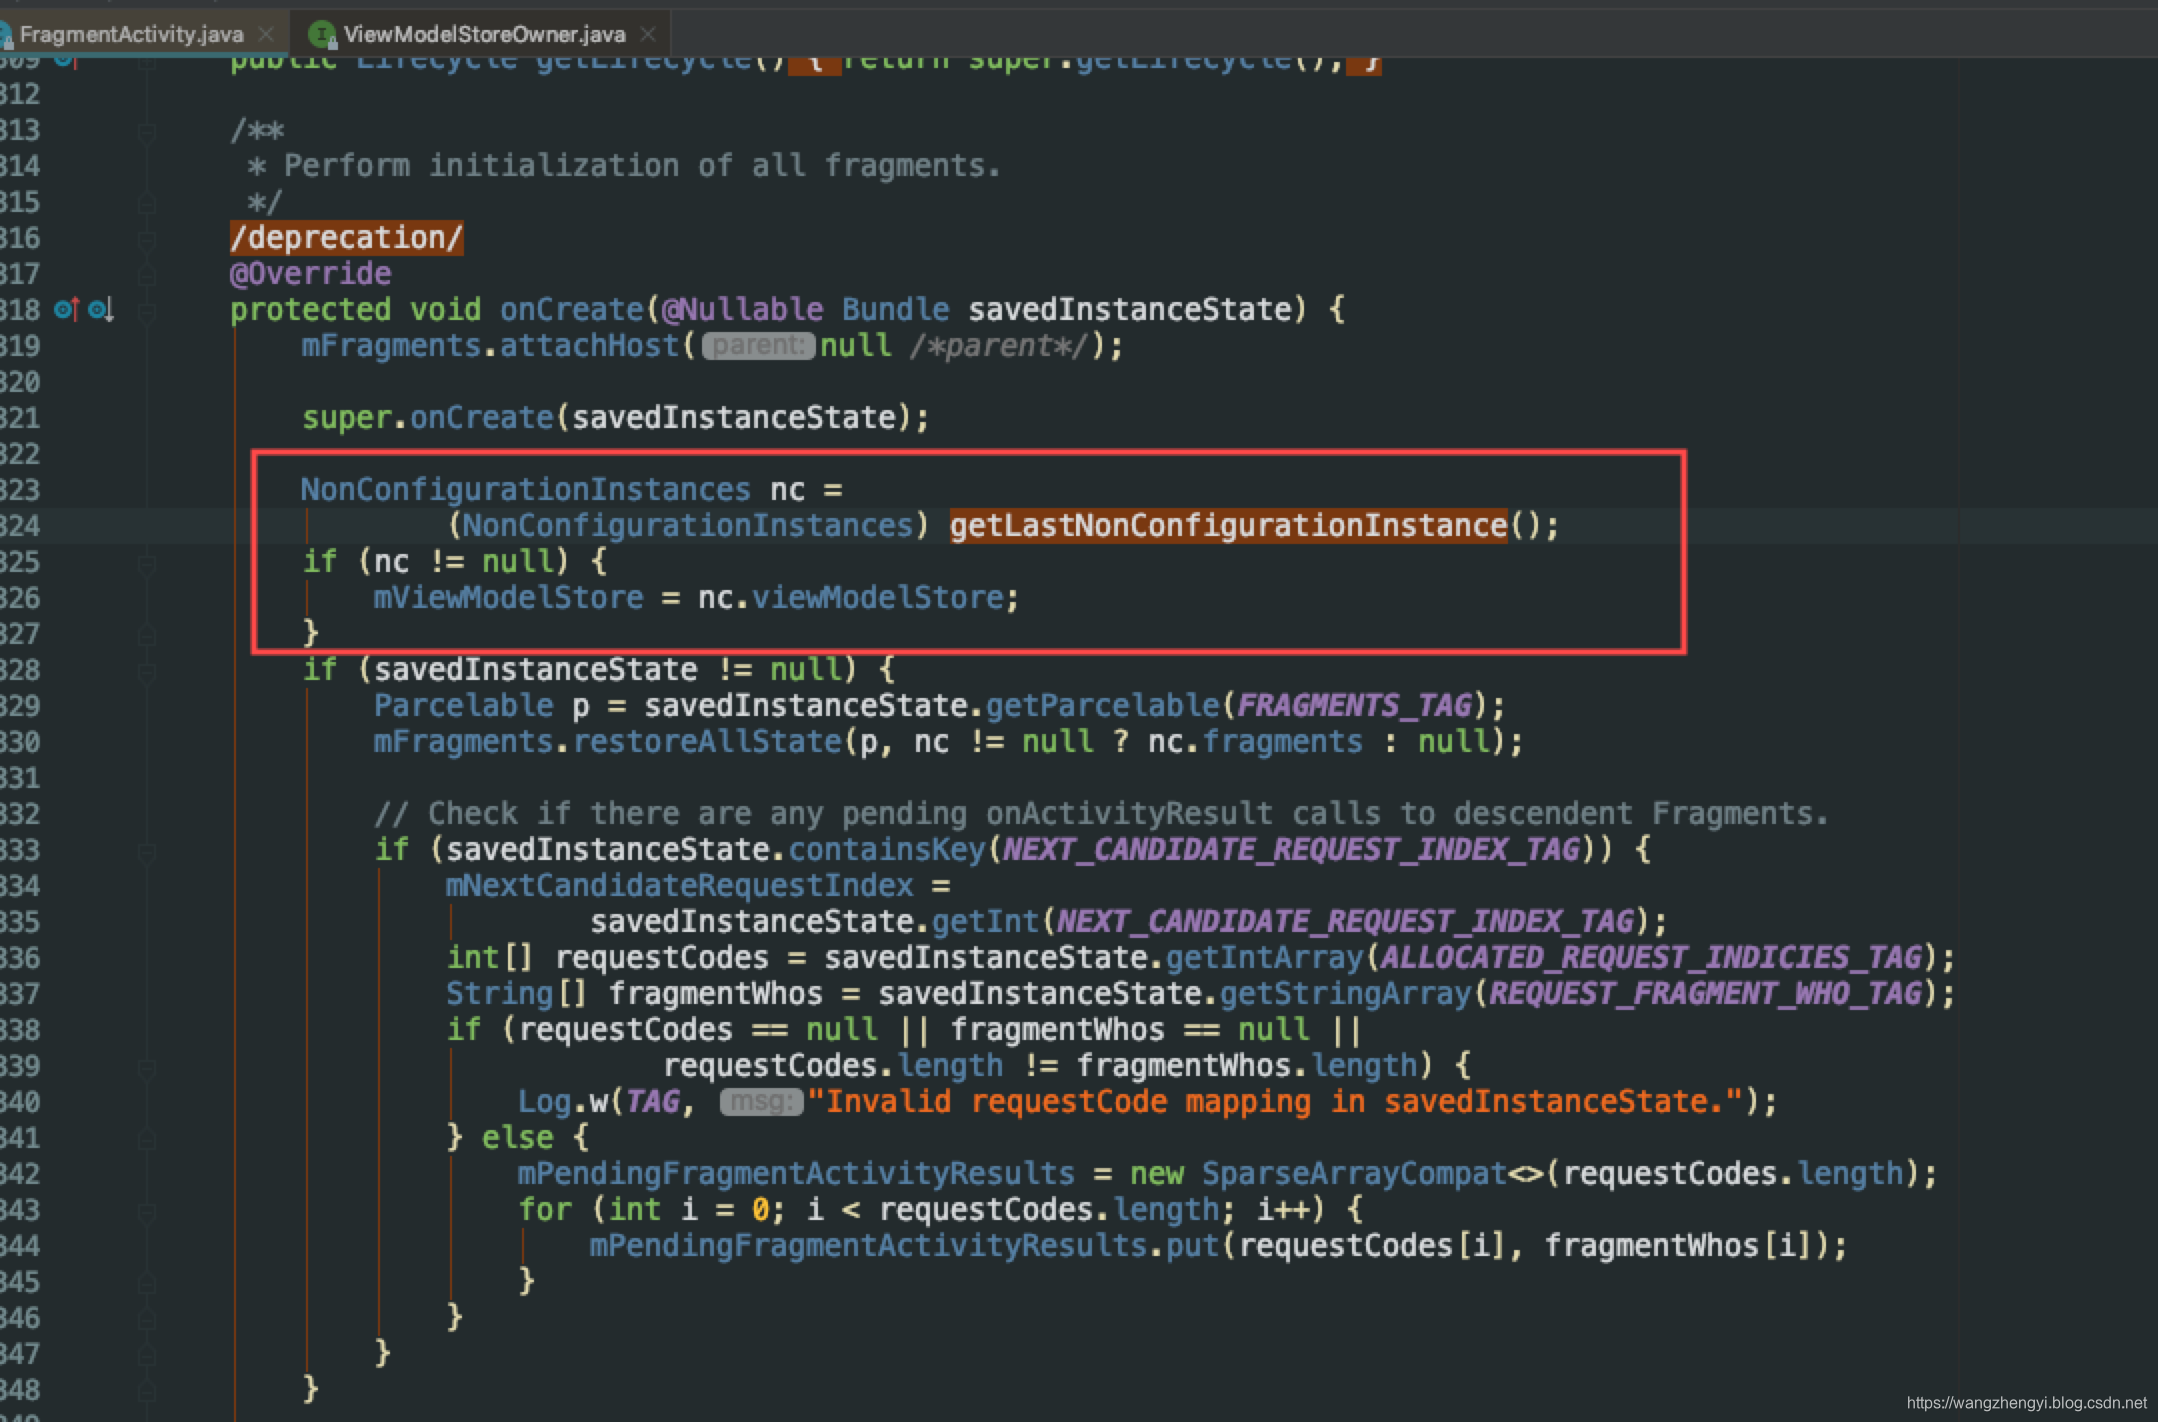The image size is (2158, 1422).
Task: Click highlighted getLastNonConfigurationInstance method call
Action: (1228, 526)
